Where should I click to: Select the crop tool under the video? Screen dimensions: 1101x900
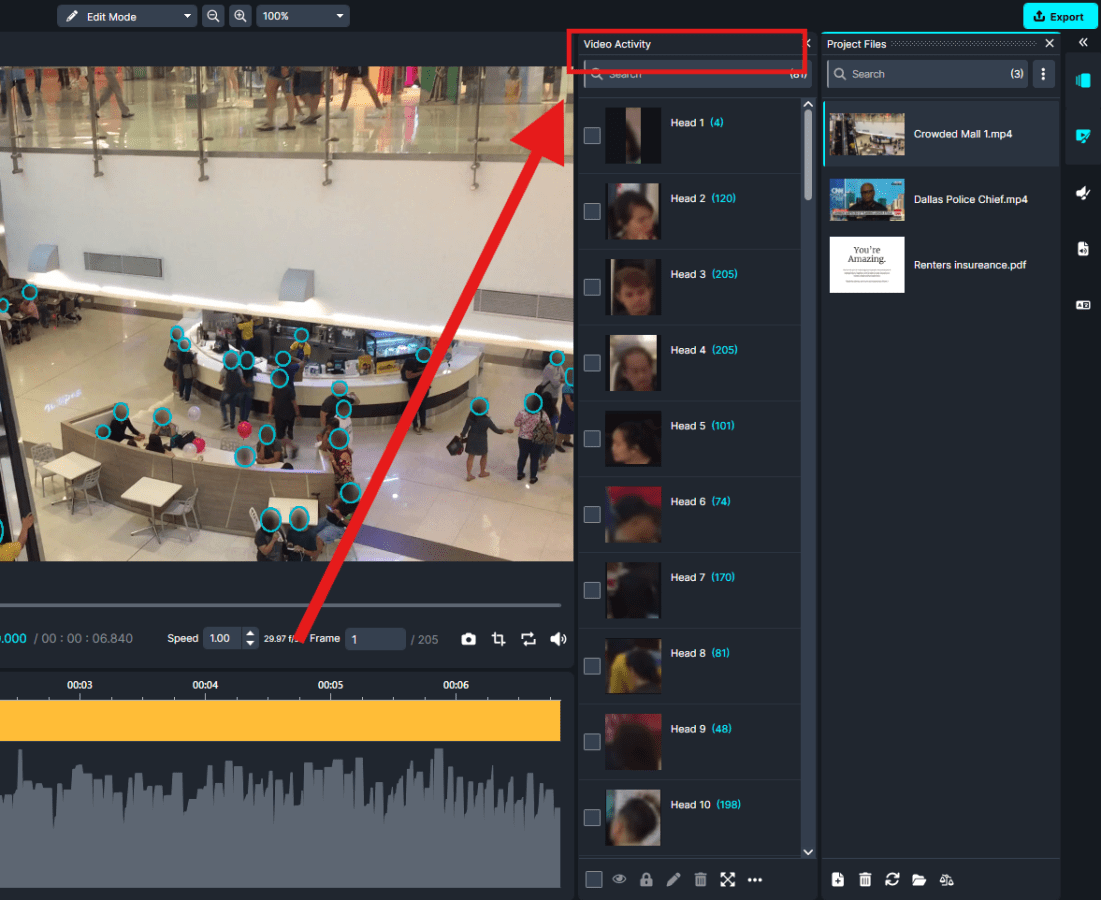(x=499, y=639)
